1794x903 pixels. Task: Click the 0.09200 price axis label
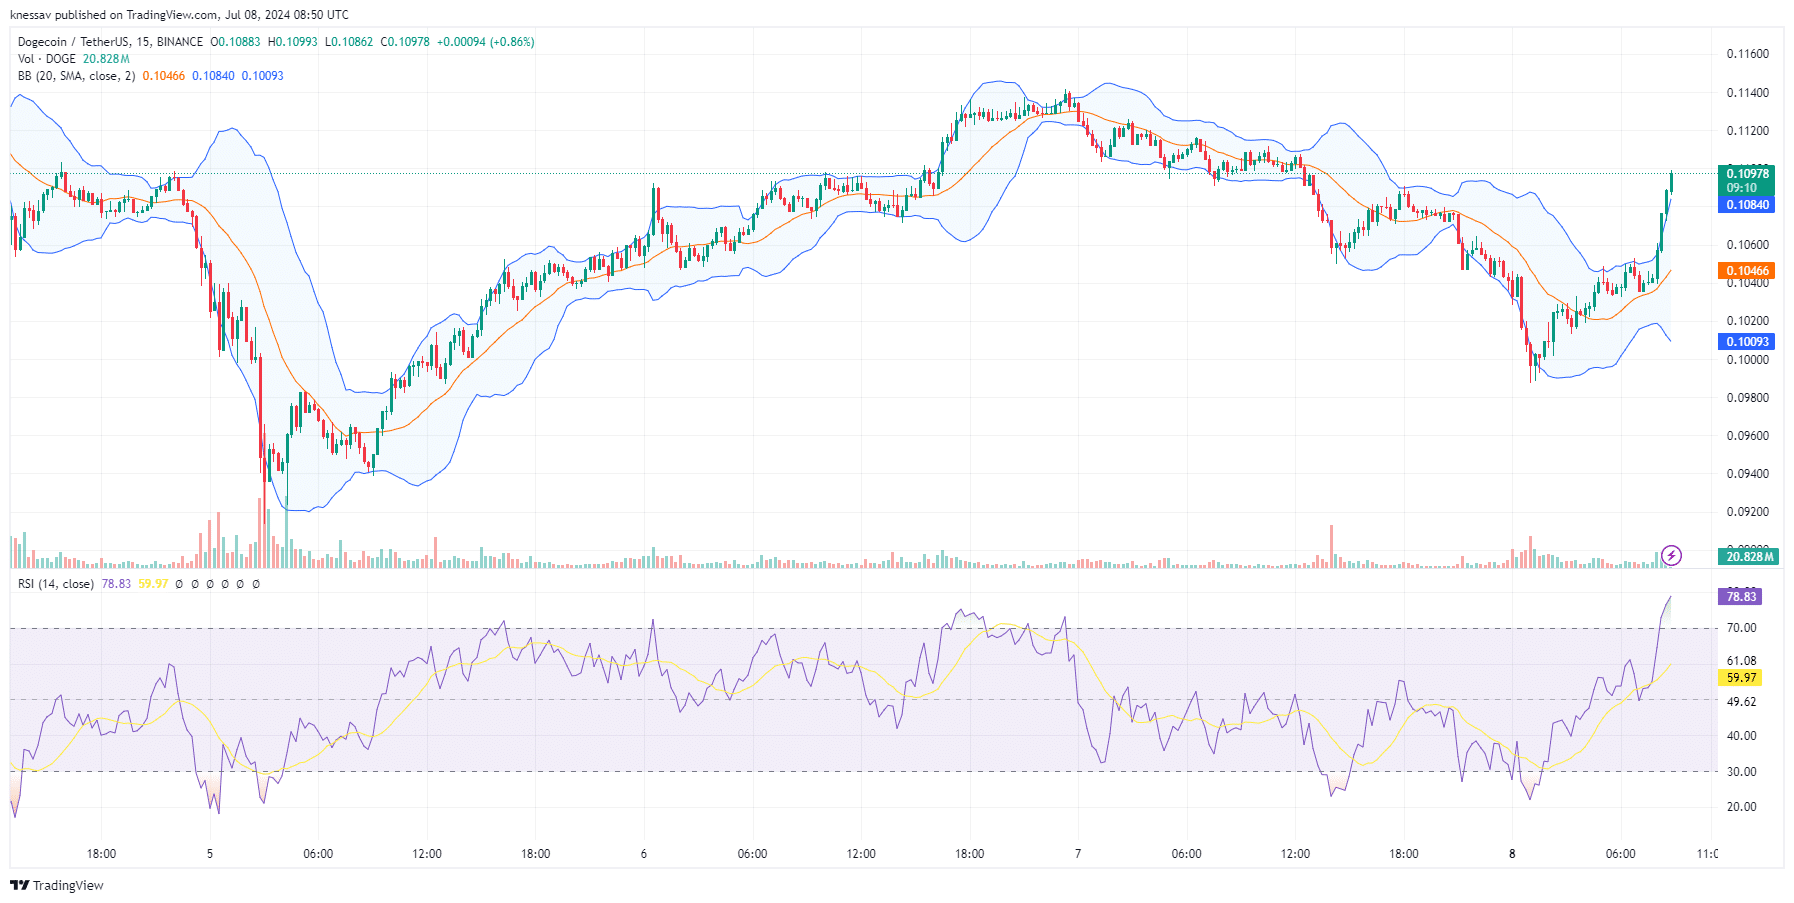[x=1748, y=512]
